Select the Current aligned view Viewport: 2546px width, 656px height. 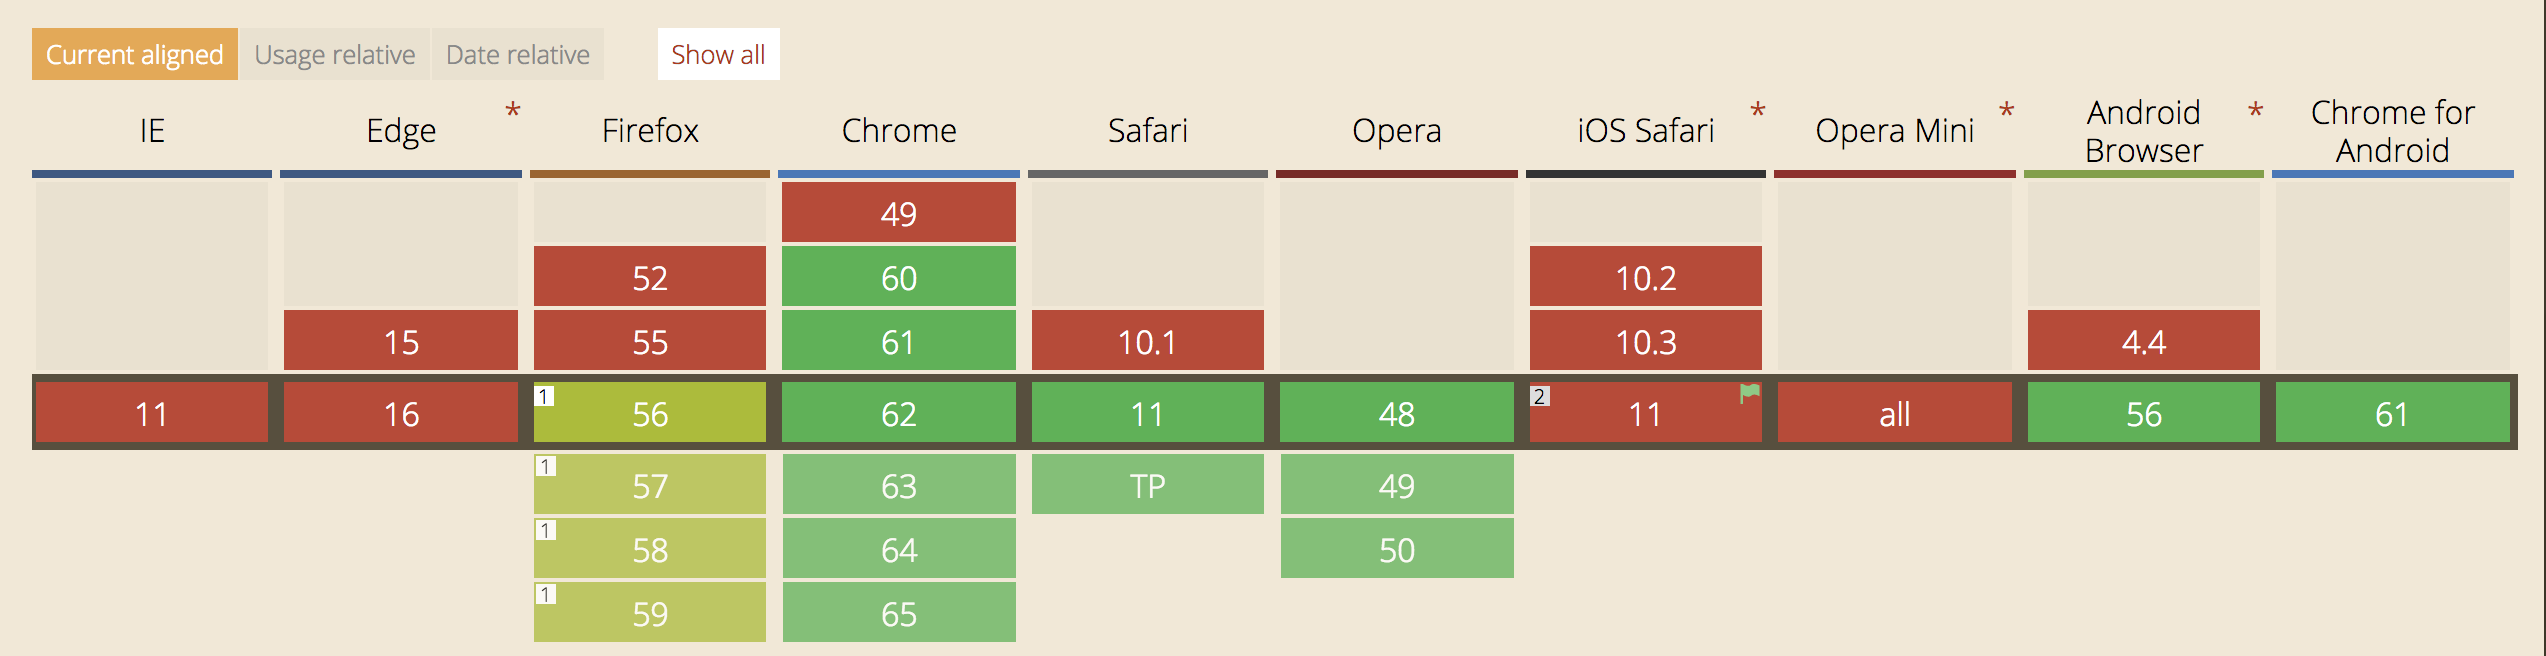click(133, 54)
